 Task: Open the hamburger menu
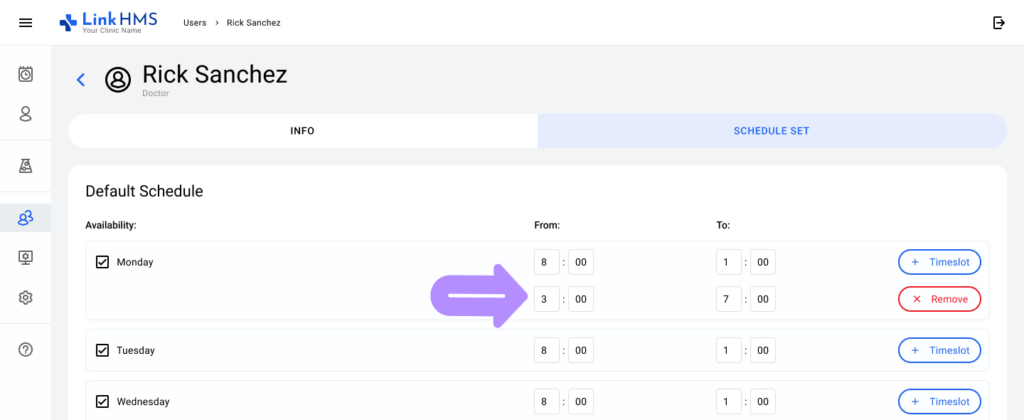tap(25, 23)
